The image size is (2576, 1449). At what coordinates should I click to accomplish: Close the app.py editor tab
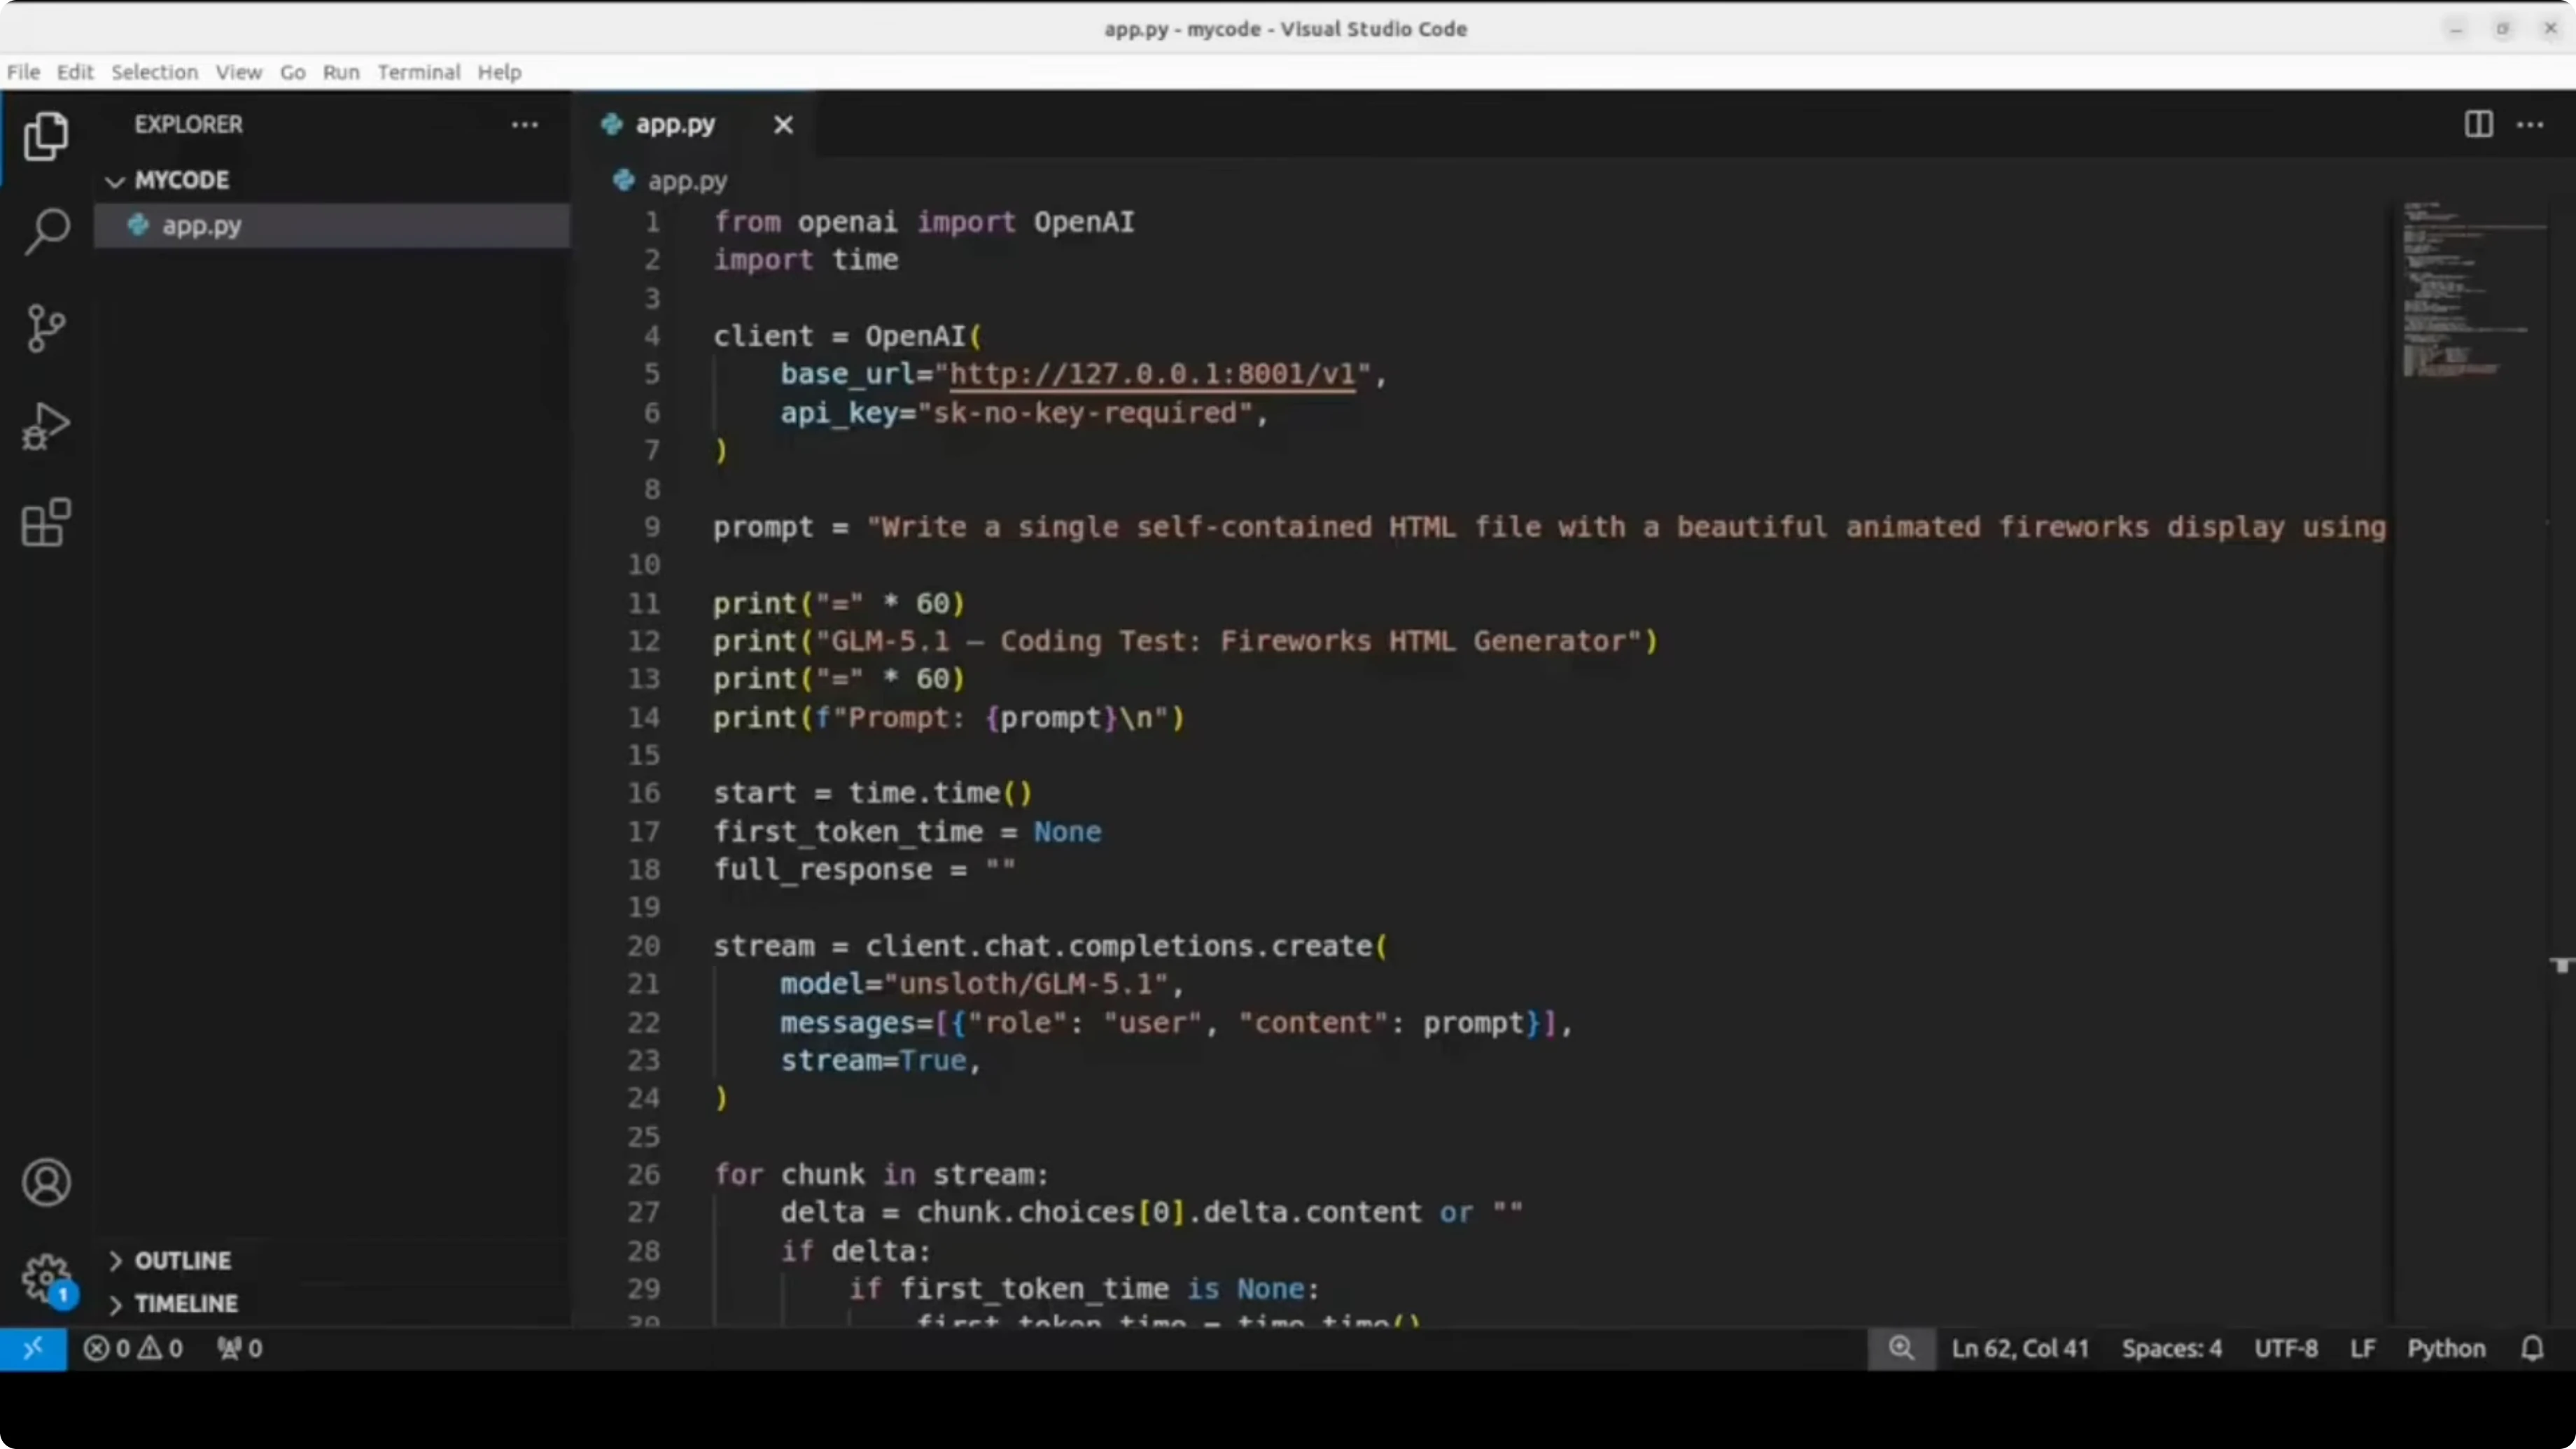tap(783, 125)
